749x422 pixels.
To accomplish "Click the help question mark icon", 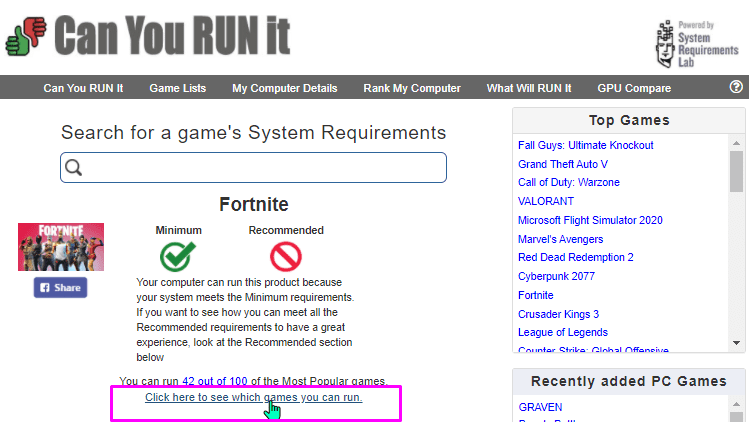I will point(736,87).
